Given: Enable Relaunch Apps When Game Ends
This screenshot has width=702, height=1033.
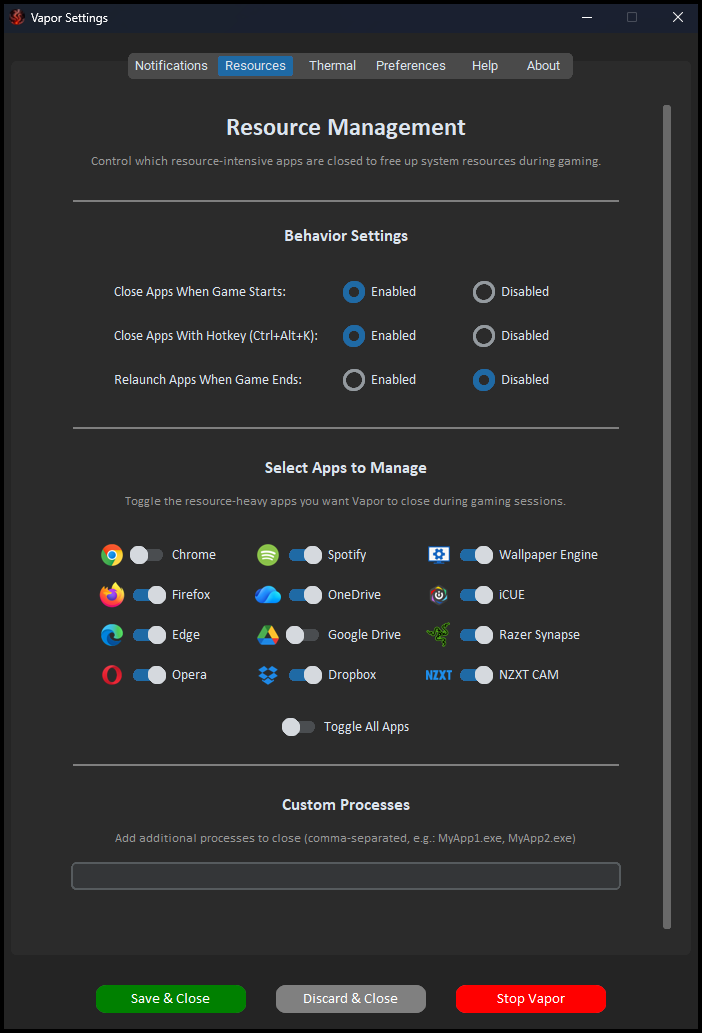Looking at the screenshot, I should click(x=353, y=380).
